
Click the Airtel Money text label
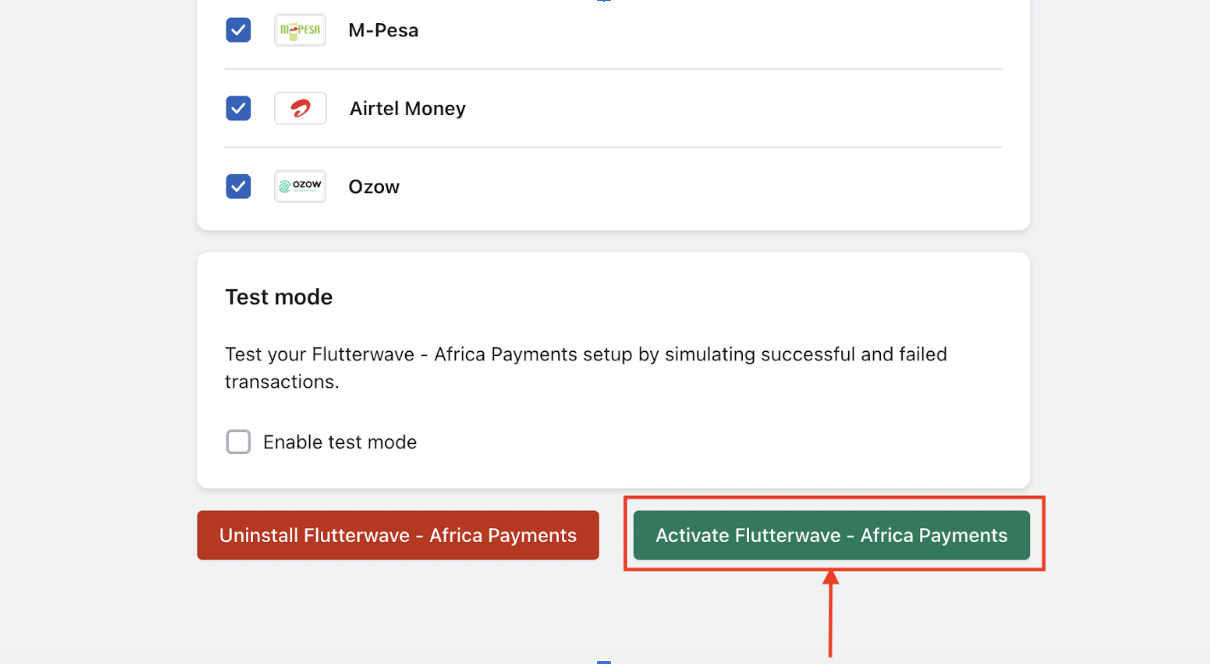coord(407,108)
